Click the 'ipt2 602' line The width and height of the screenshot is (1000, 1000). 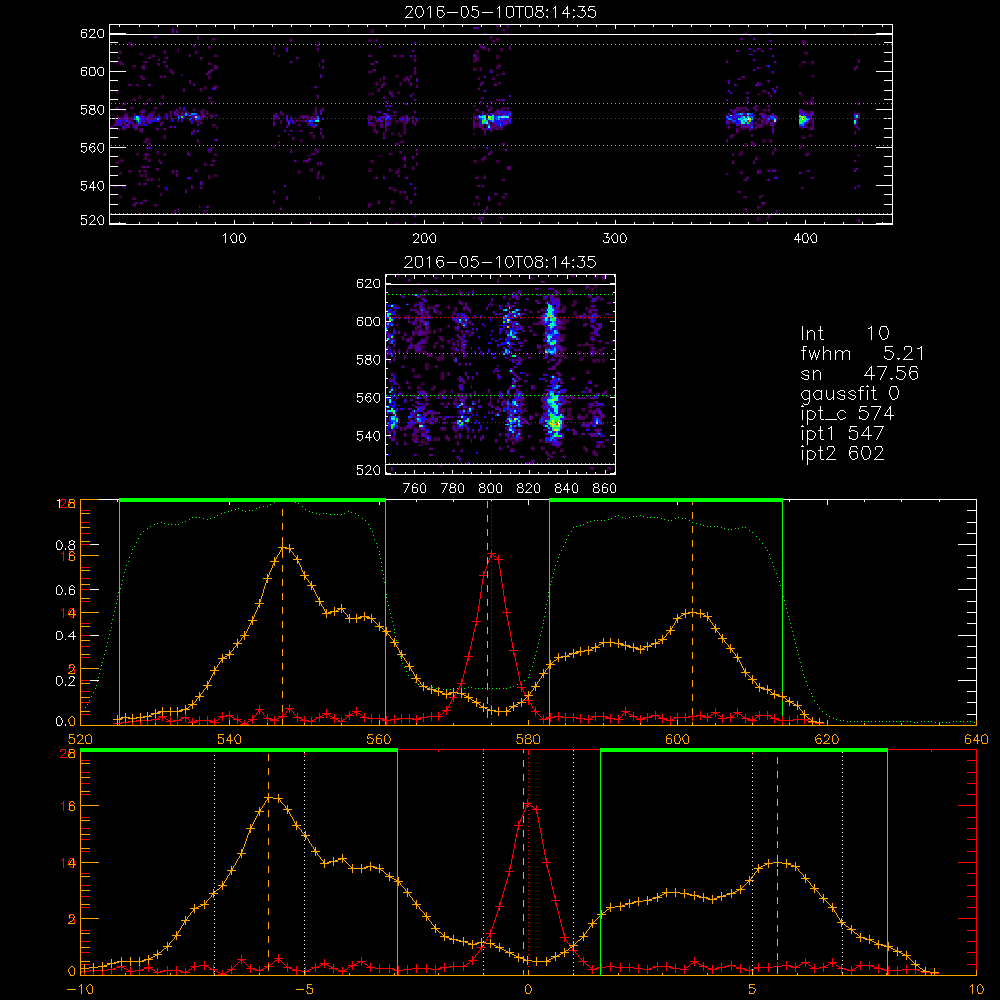[x=842, y=453]
